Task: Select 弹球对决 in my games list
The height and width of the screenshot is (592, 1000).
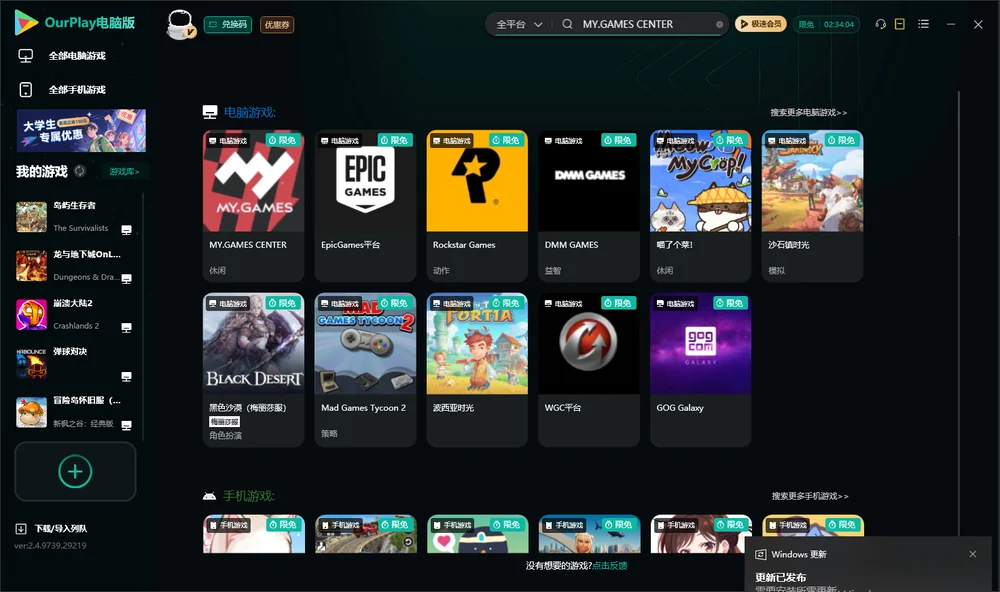Action: (x=74, y=363)
